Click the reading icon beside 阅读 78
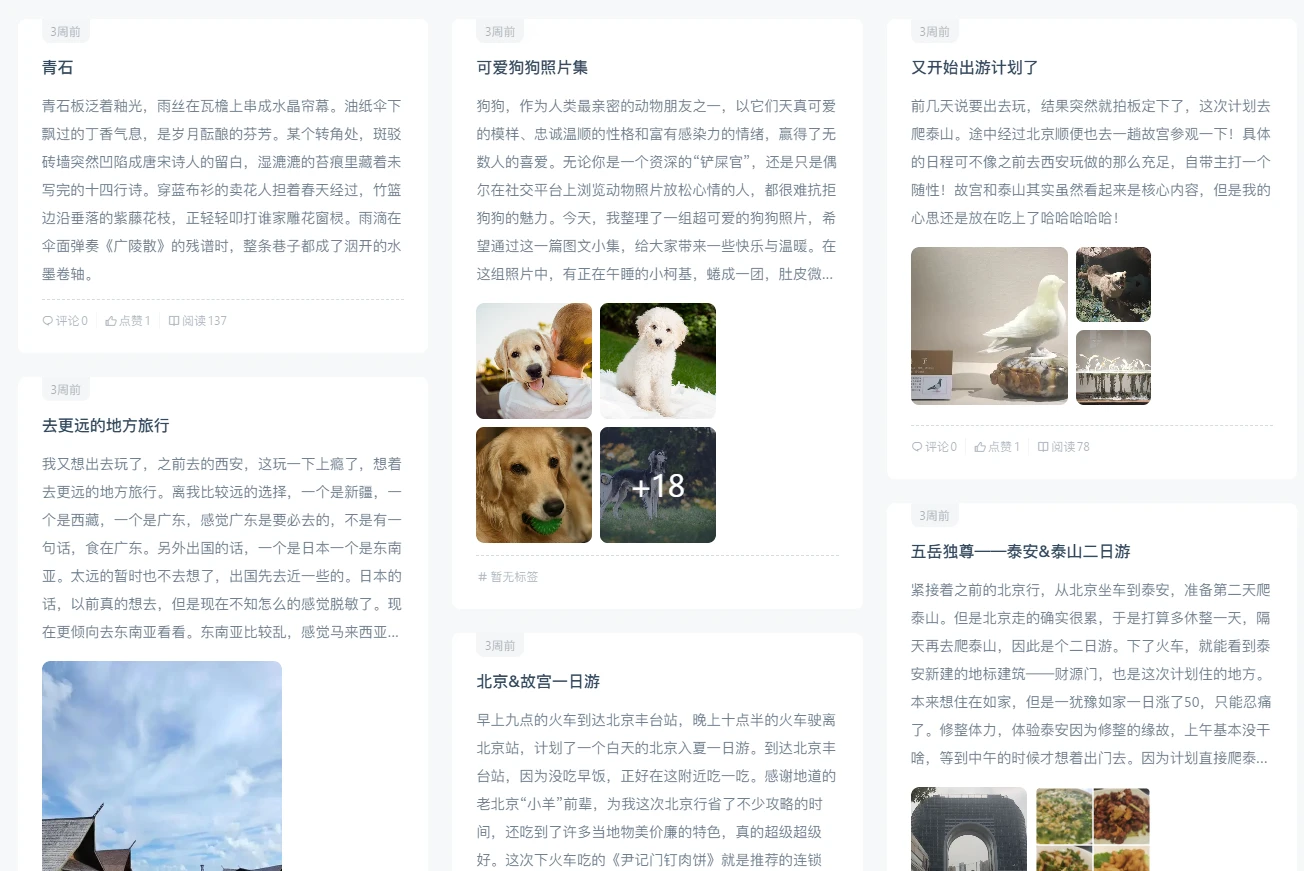1304x871 pixels. [x=1043, y=447]
